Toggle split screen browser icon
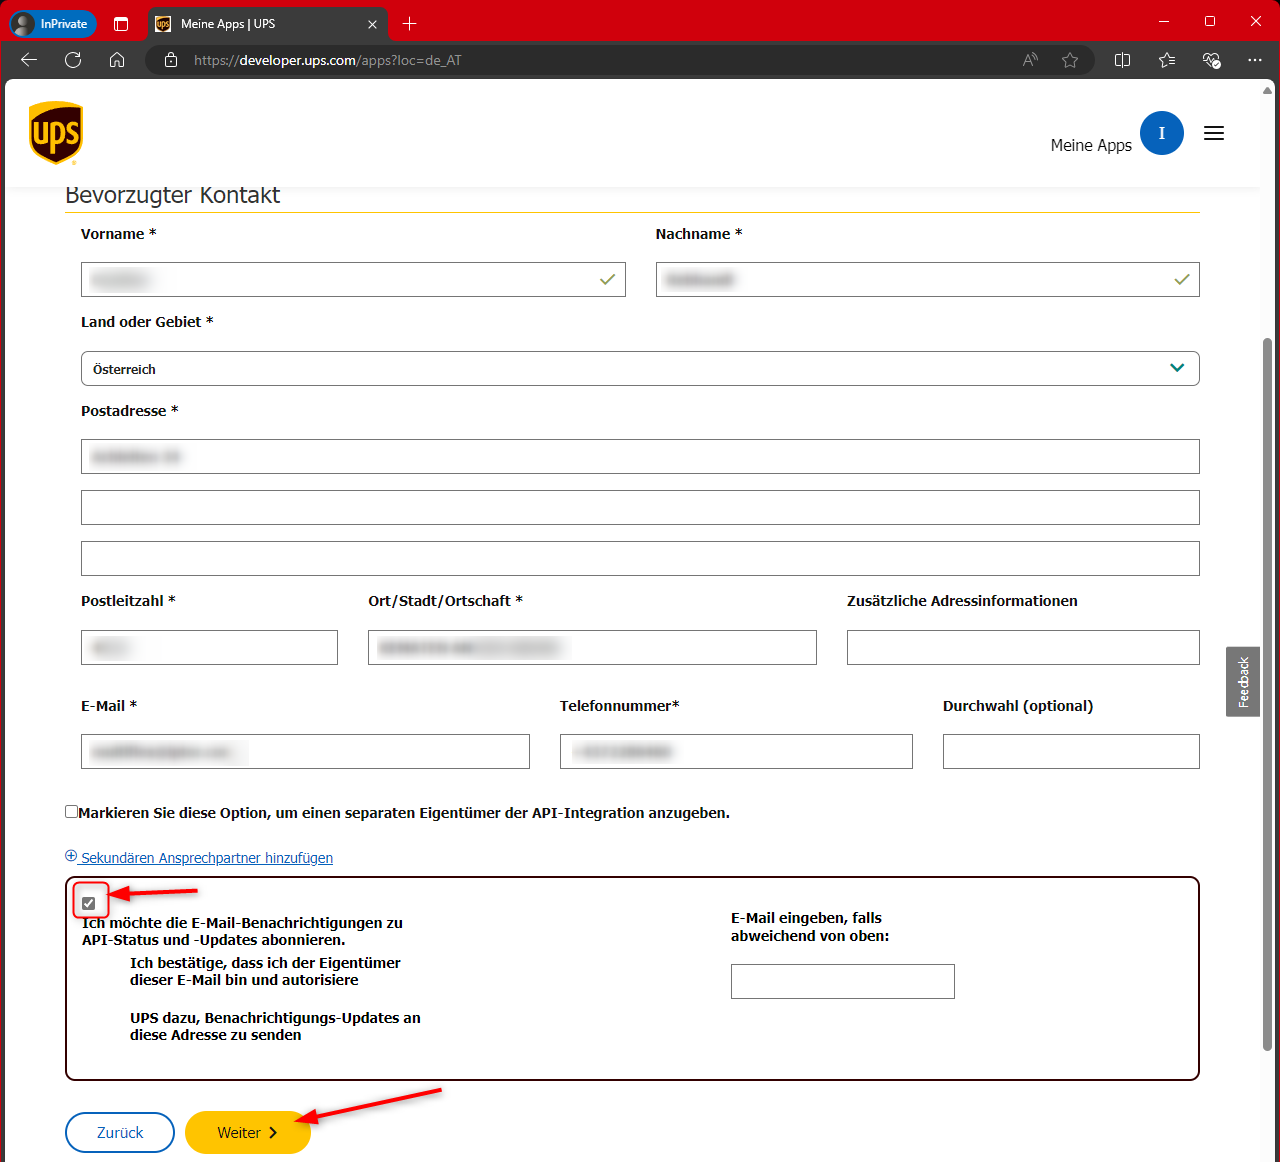Viewport: 1280px width, 1162px height. (x=1122, y=60)
